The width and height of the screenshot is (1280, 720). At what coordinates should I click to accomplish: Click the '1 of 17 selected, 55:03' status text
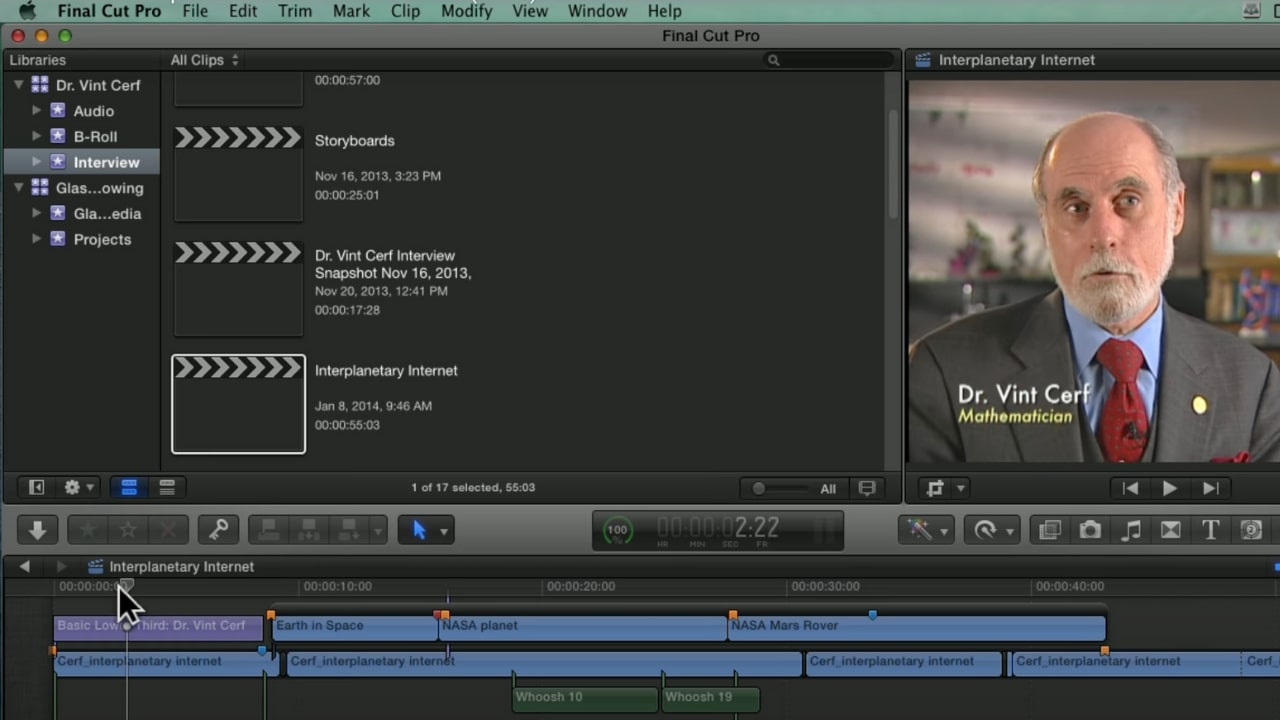tap(473, 488)
